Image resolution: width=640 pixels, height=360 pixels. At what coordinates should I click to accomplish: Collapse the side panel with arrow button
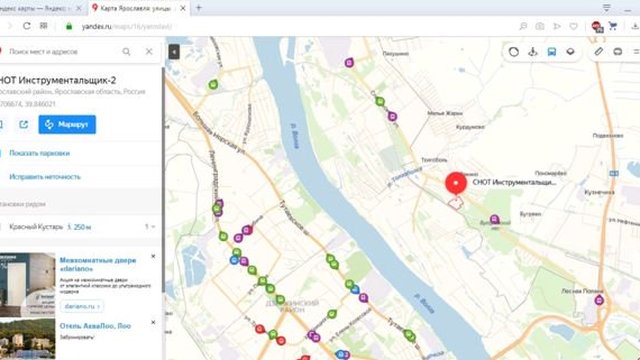[x=174, y=52]
